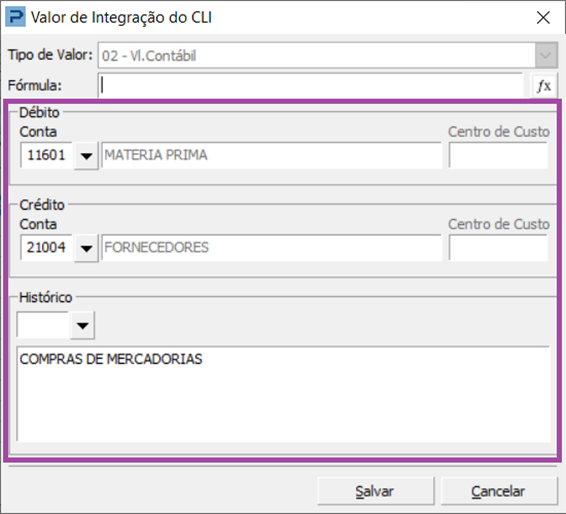Click the FORNECEDORES description field

click(x=271, y=248)
